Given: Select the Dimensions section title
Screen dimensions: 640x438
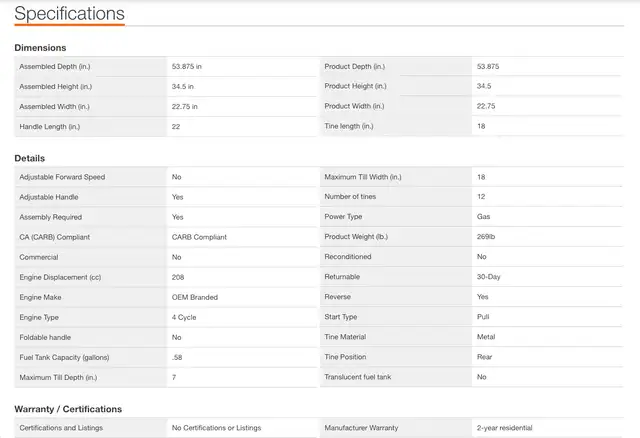Looking at the screenshot, I should [40, 48].
